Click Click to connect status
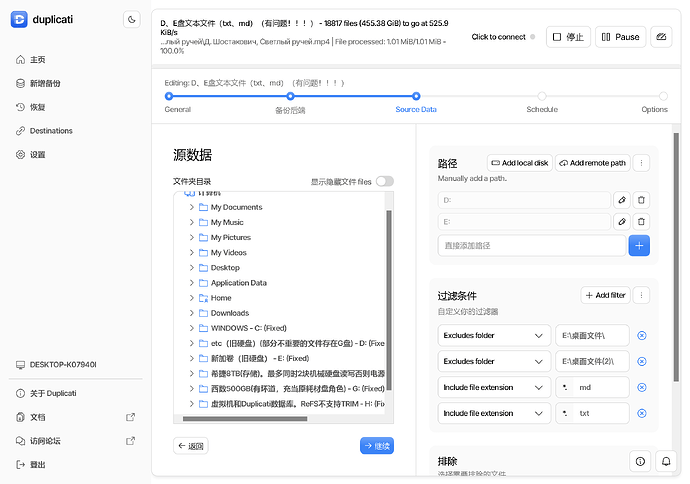The width and height of the screenshot is (690, 484). 503,37
